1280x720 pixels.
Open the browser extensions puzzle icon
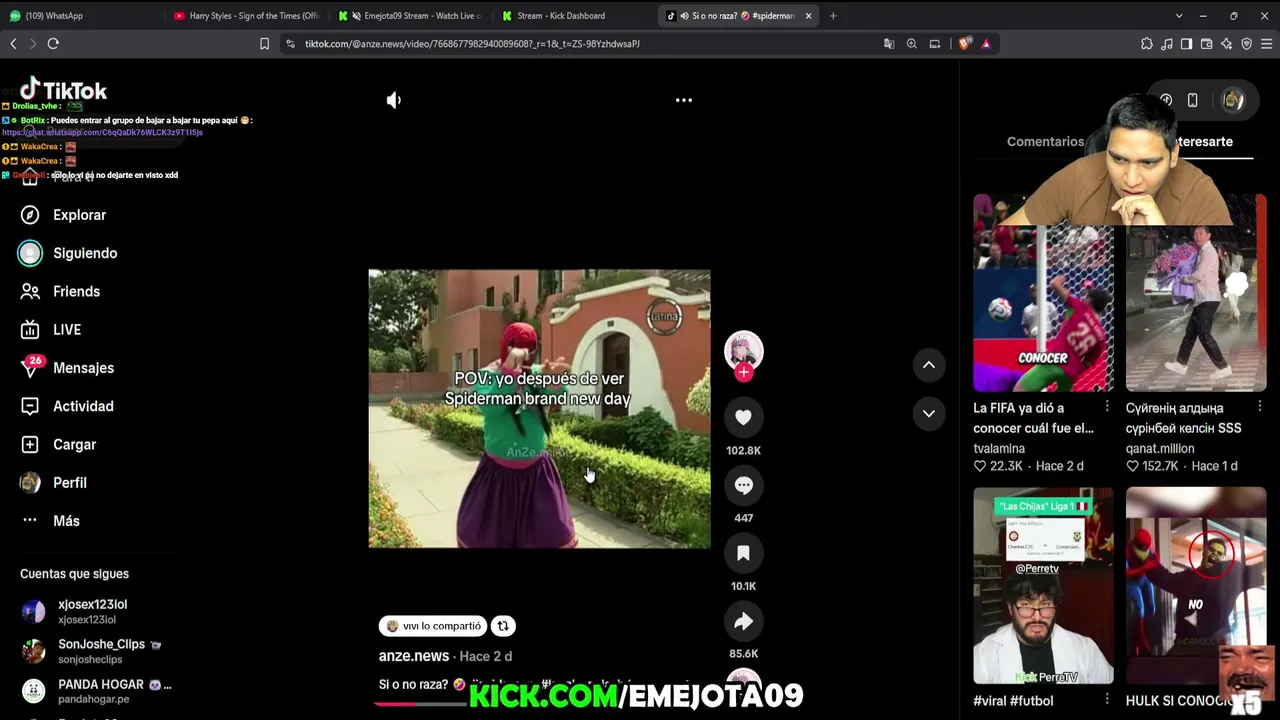pyautogui.click(x=1147, y=44)
